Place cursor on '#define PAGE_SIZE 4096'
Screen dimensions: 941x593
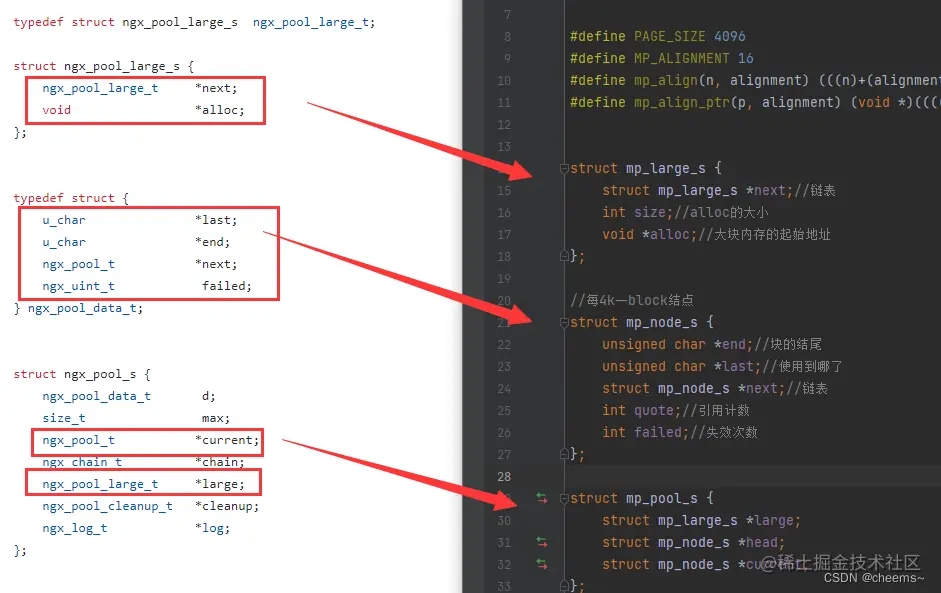658,37
